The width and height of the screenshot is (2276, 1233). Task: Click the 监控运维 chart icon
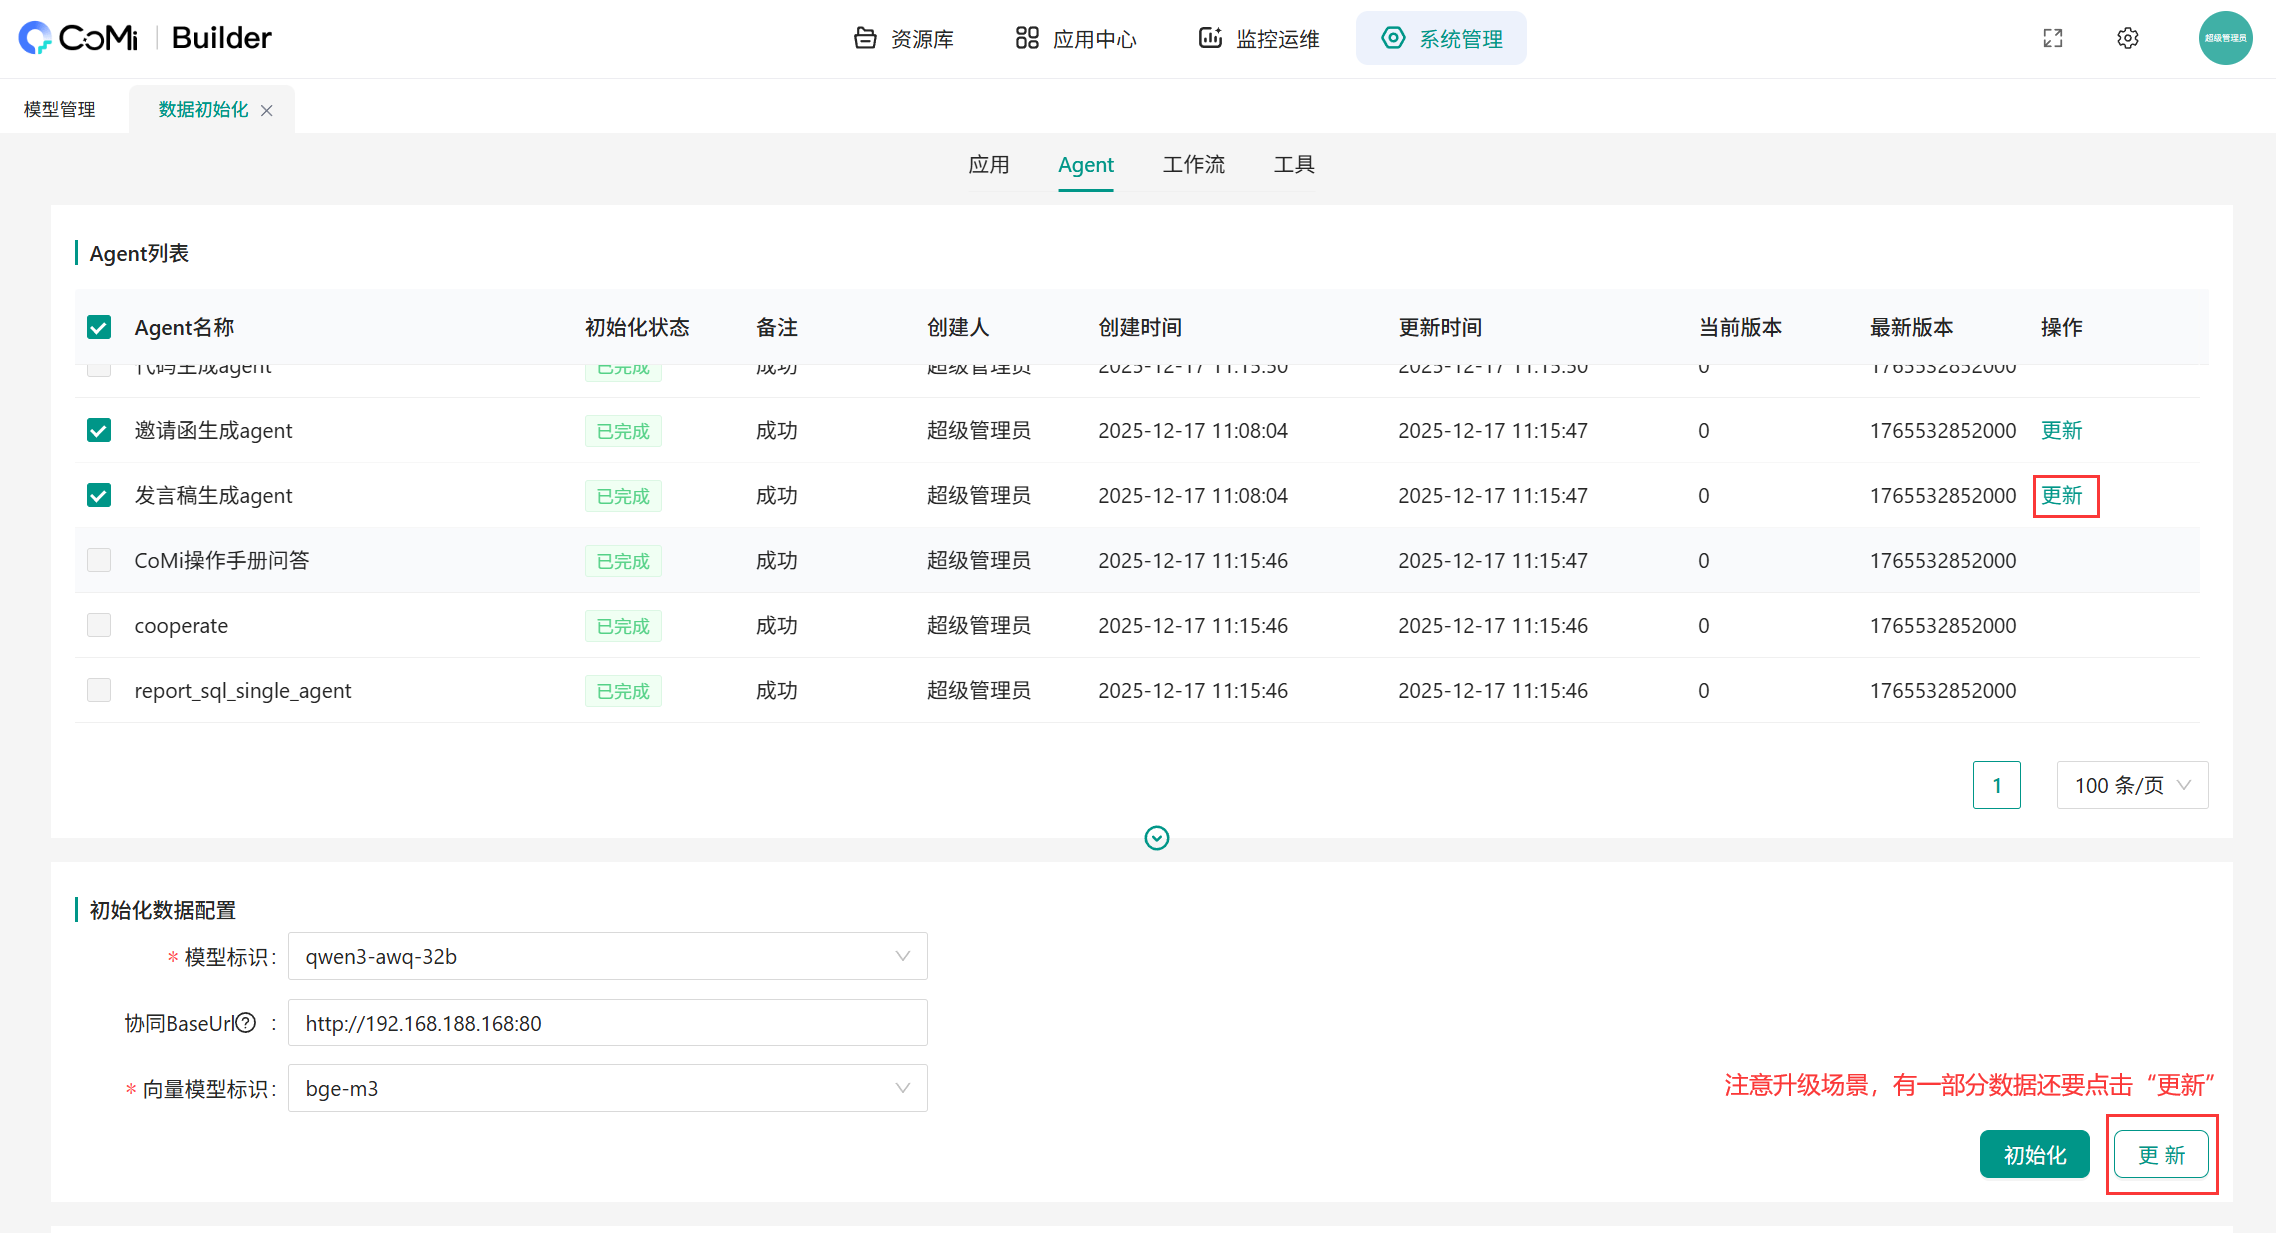click(x=1210, y=38)
